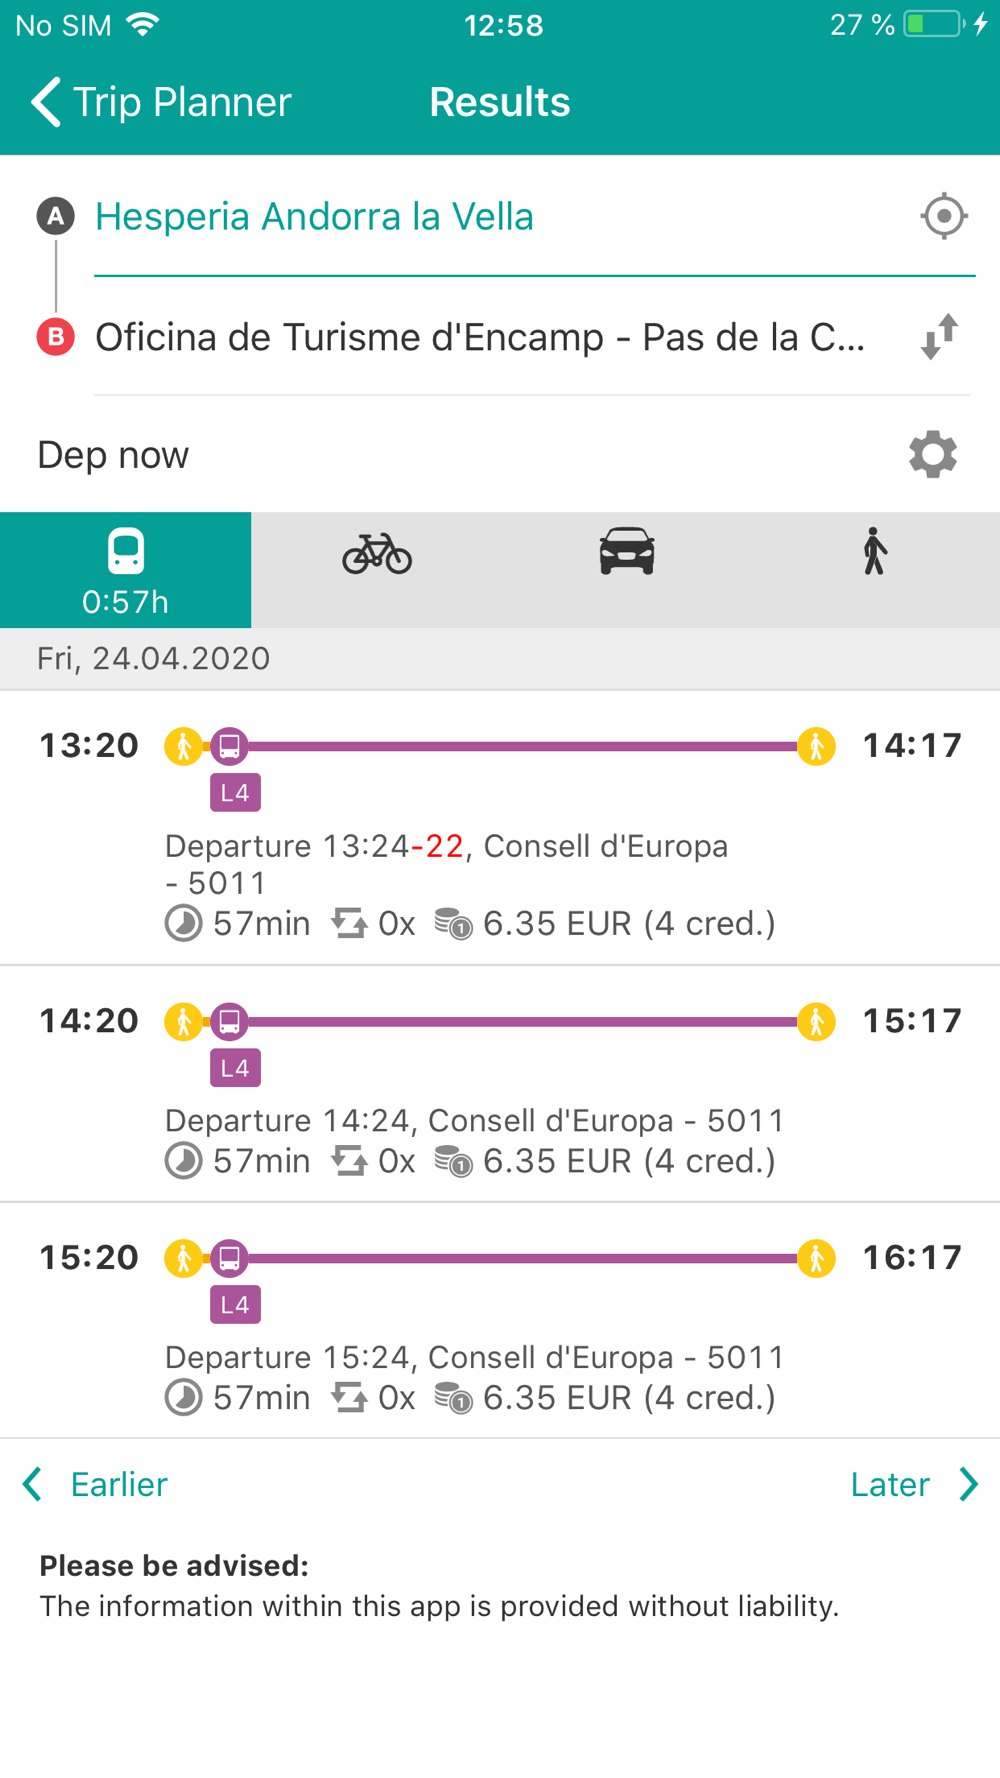Show earlier connections
The height and width of the screenshot is (1778, 1000).
[96, 1484]
